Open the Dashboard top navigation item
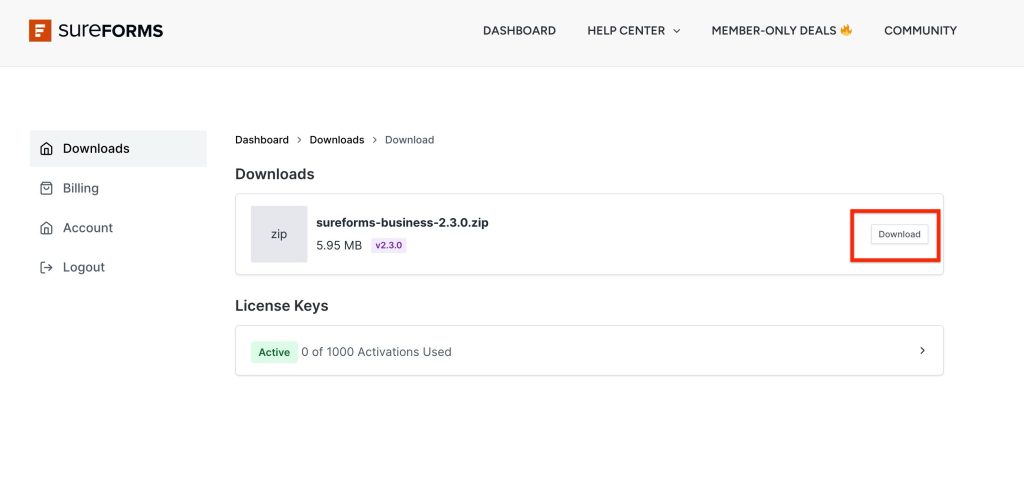Screen dimensions: 1024x488 [519, 31]
